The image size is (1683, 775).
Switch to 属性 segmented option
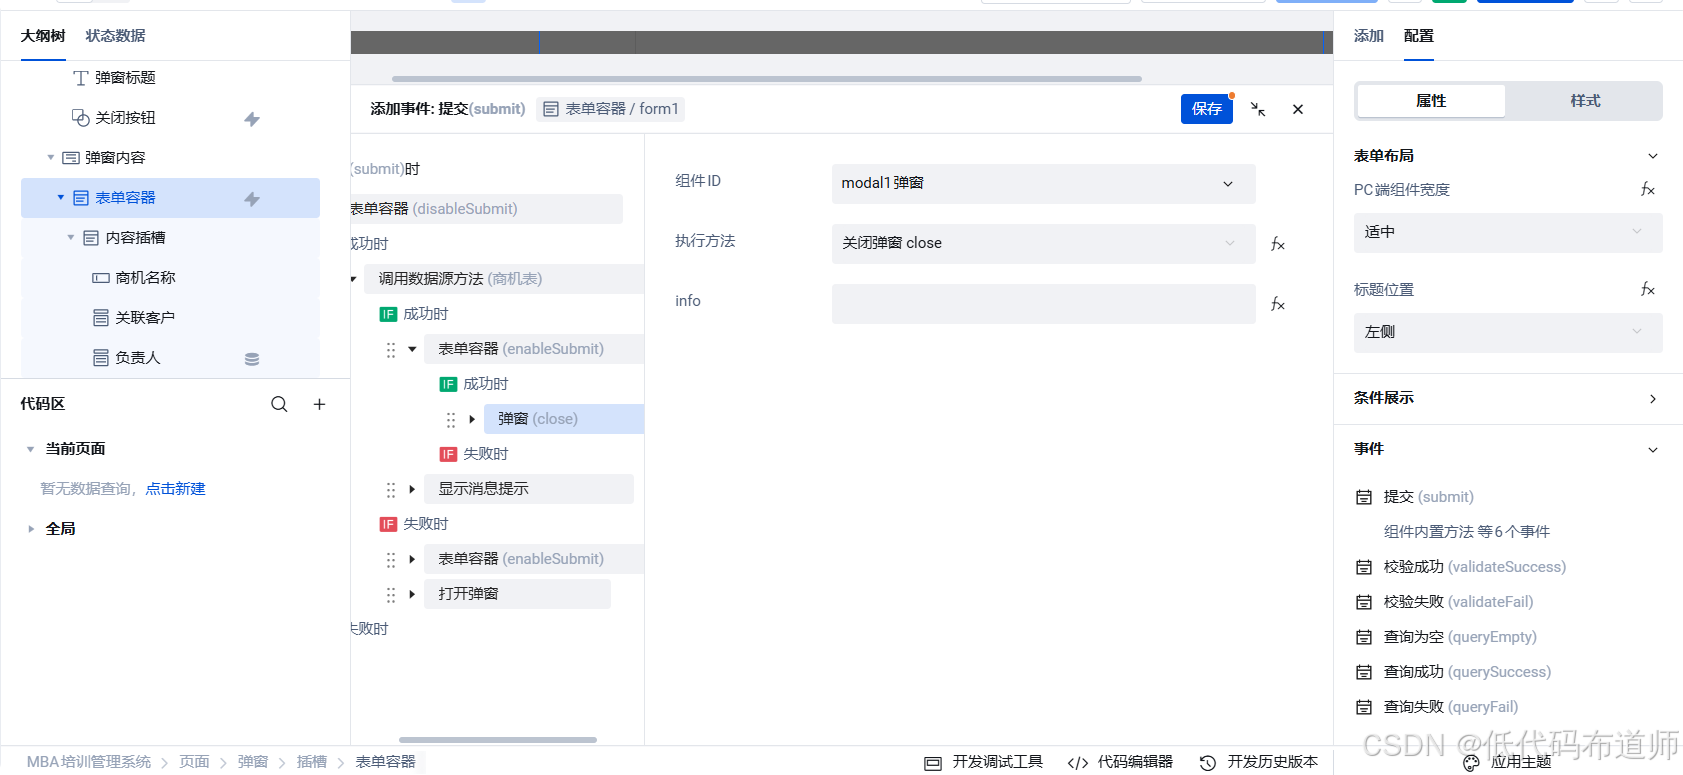(x=1431, y=101)
